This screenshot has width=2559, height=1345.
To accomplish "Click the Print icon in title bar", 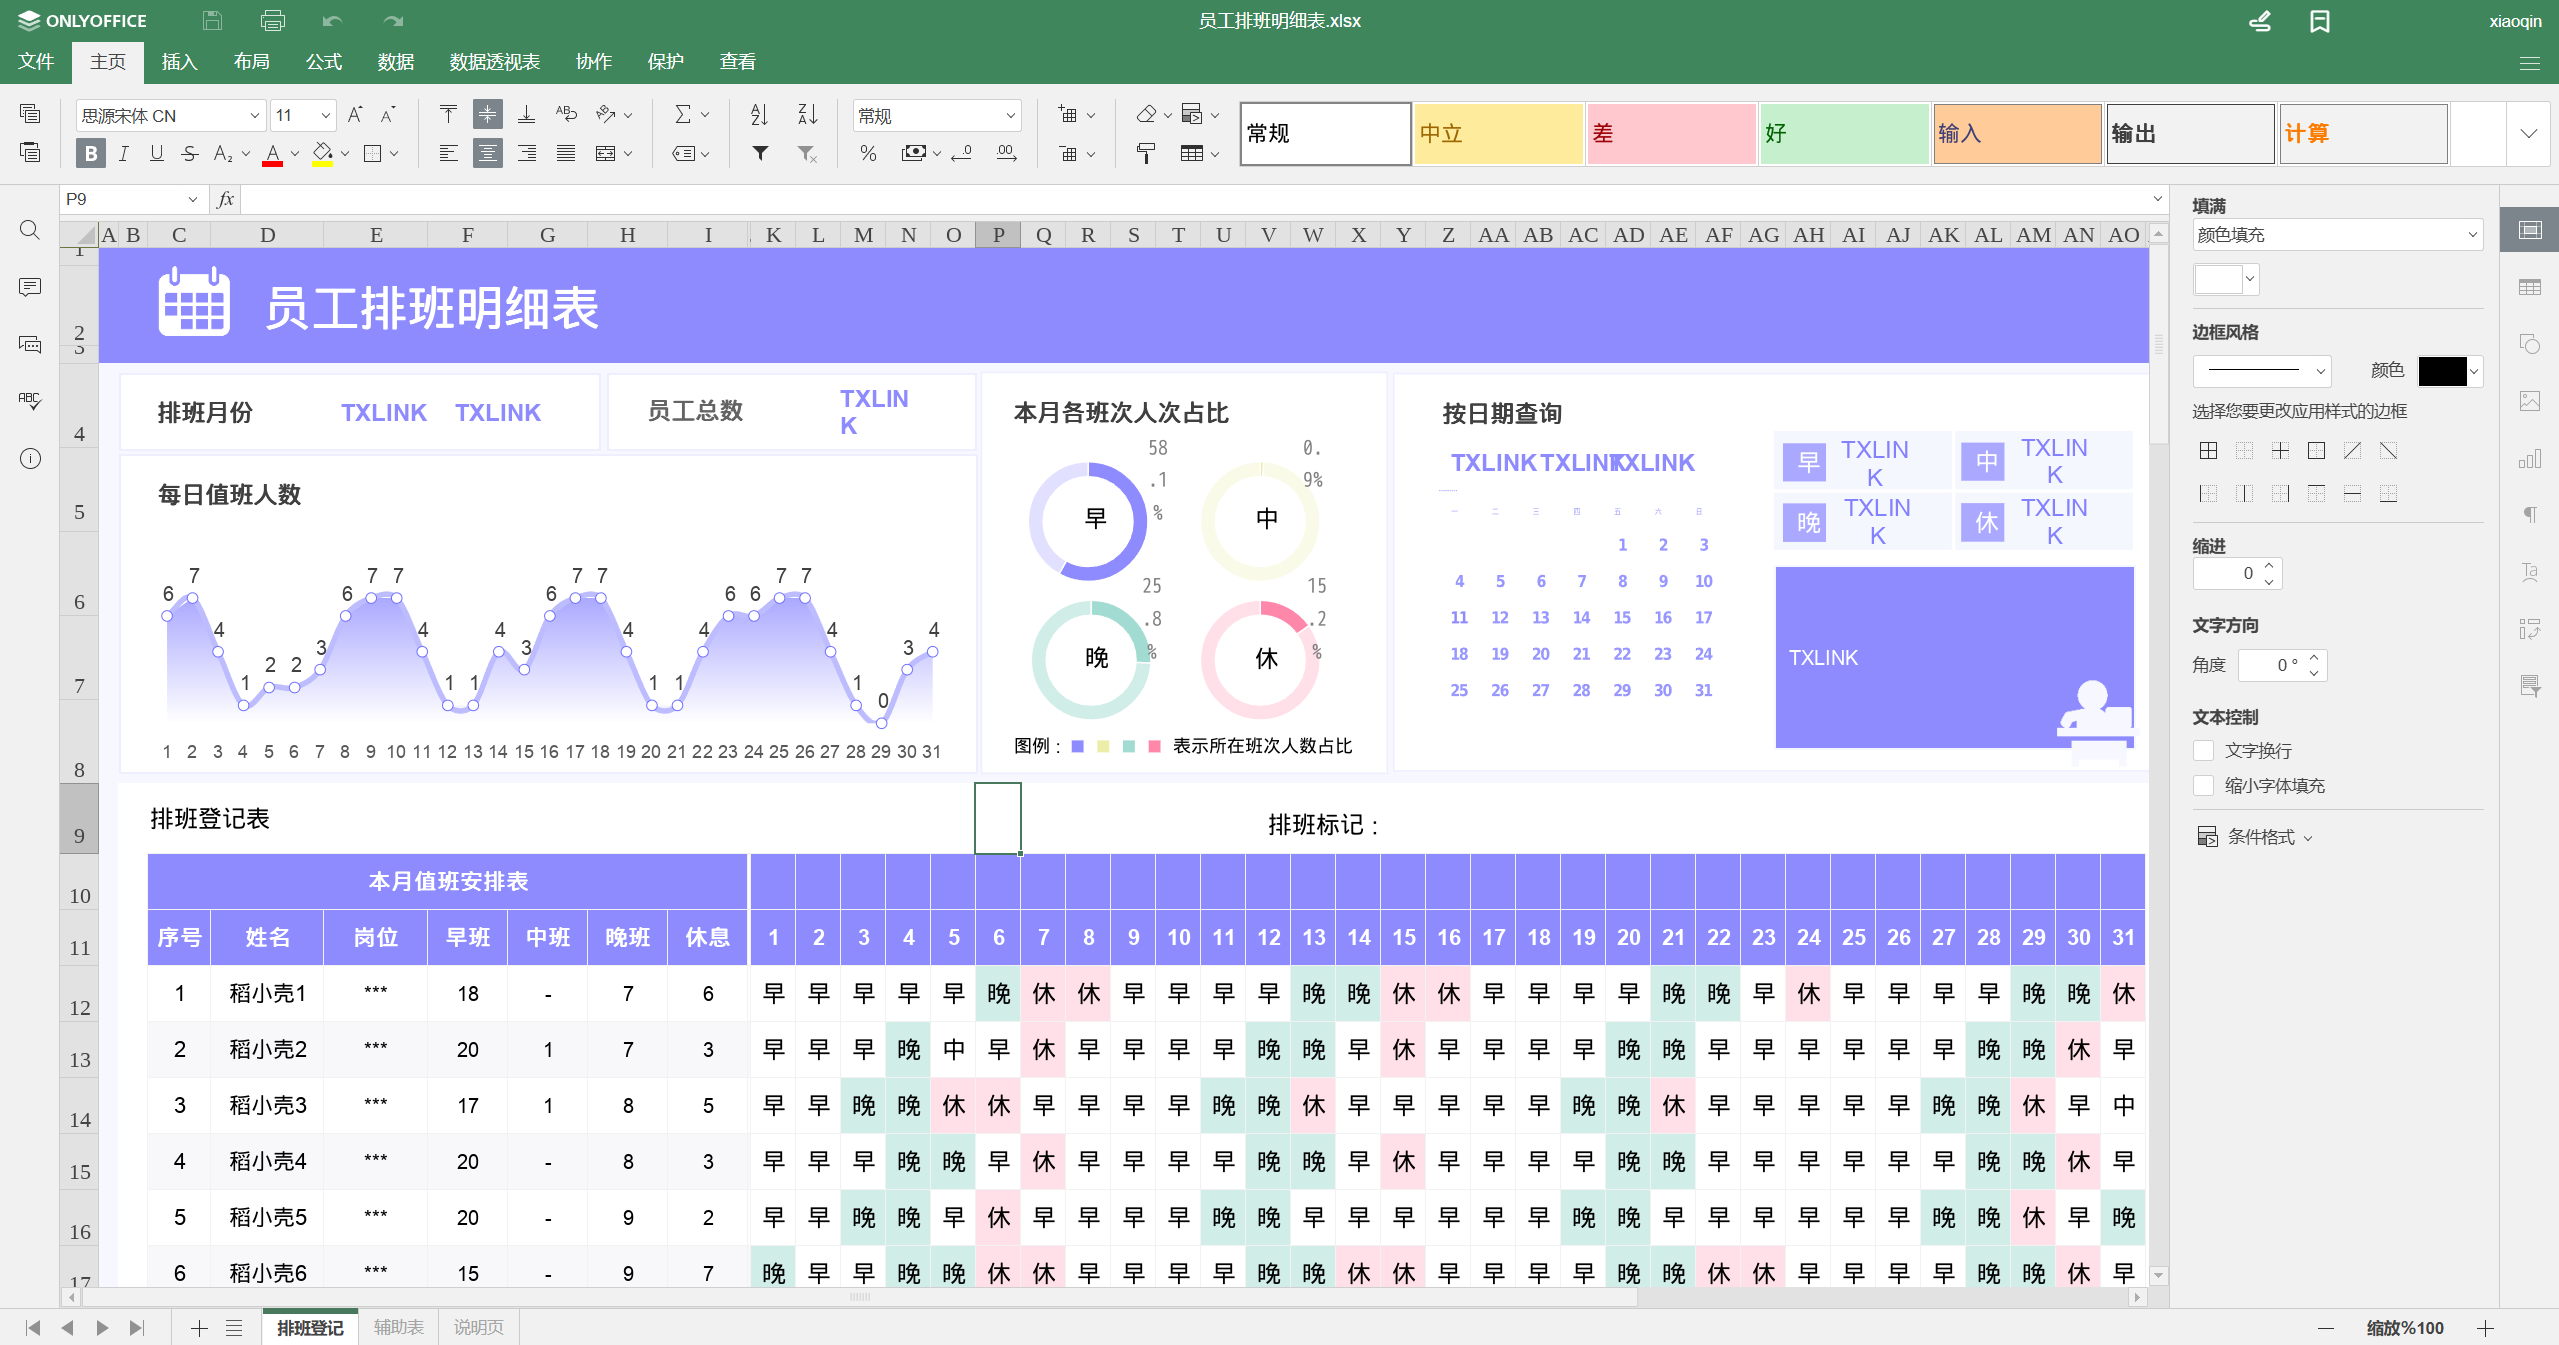I will [x=272, y=21].
